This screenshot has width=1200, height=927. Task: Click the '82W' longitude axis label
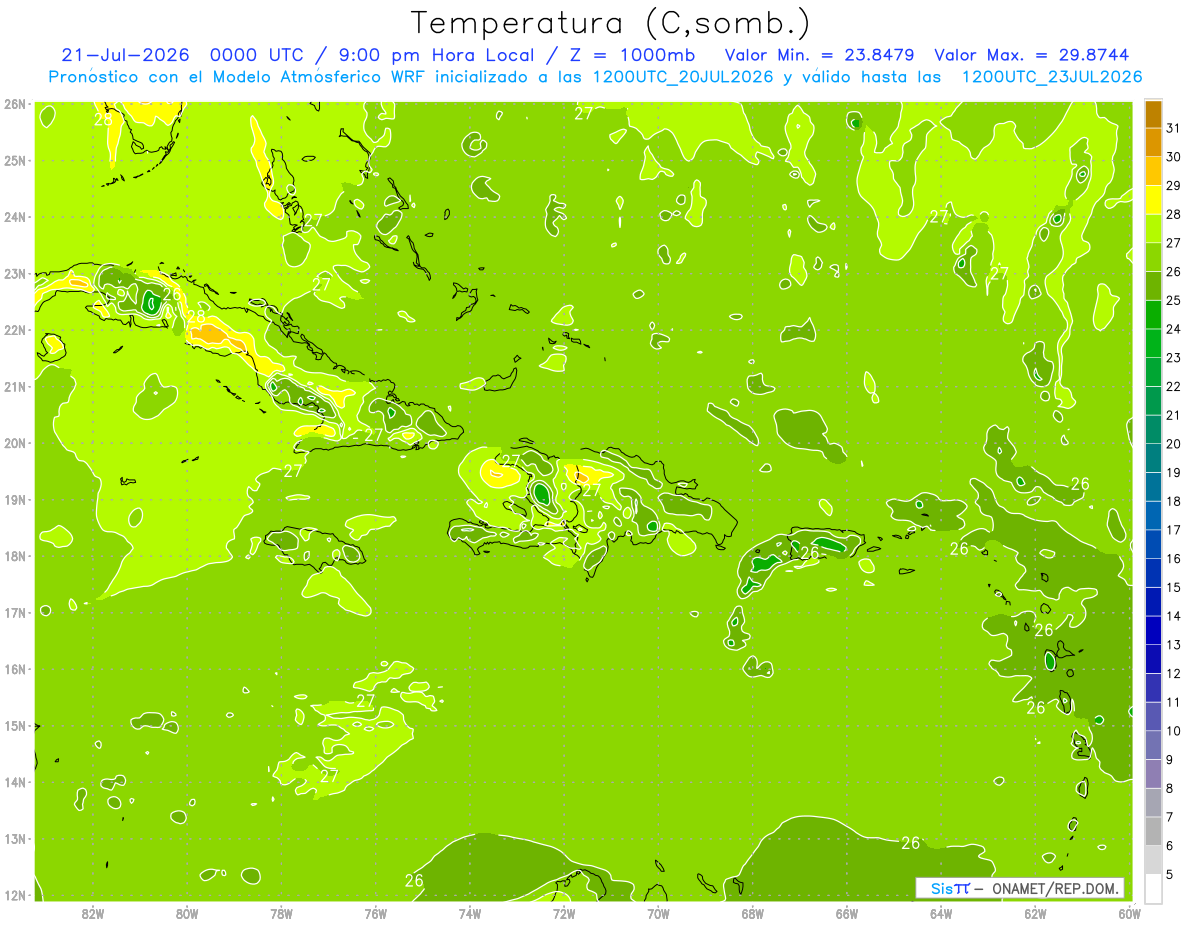pyautogui.click(x=93, y=913)
